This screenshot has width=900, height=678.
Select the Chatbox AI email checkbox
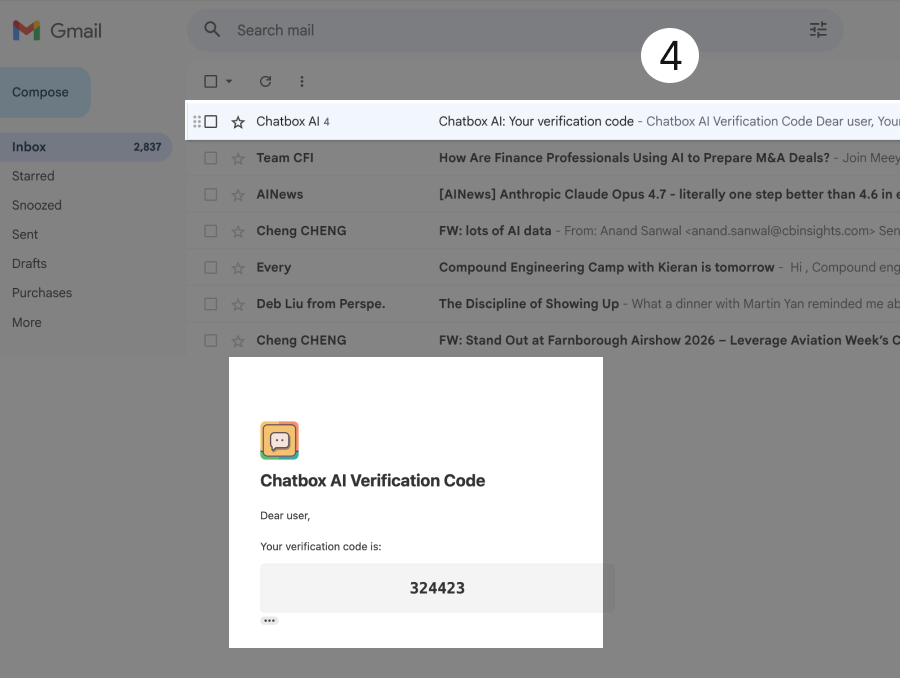point(211,122)
